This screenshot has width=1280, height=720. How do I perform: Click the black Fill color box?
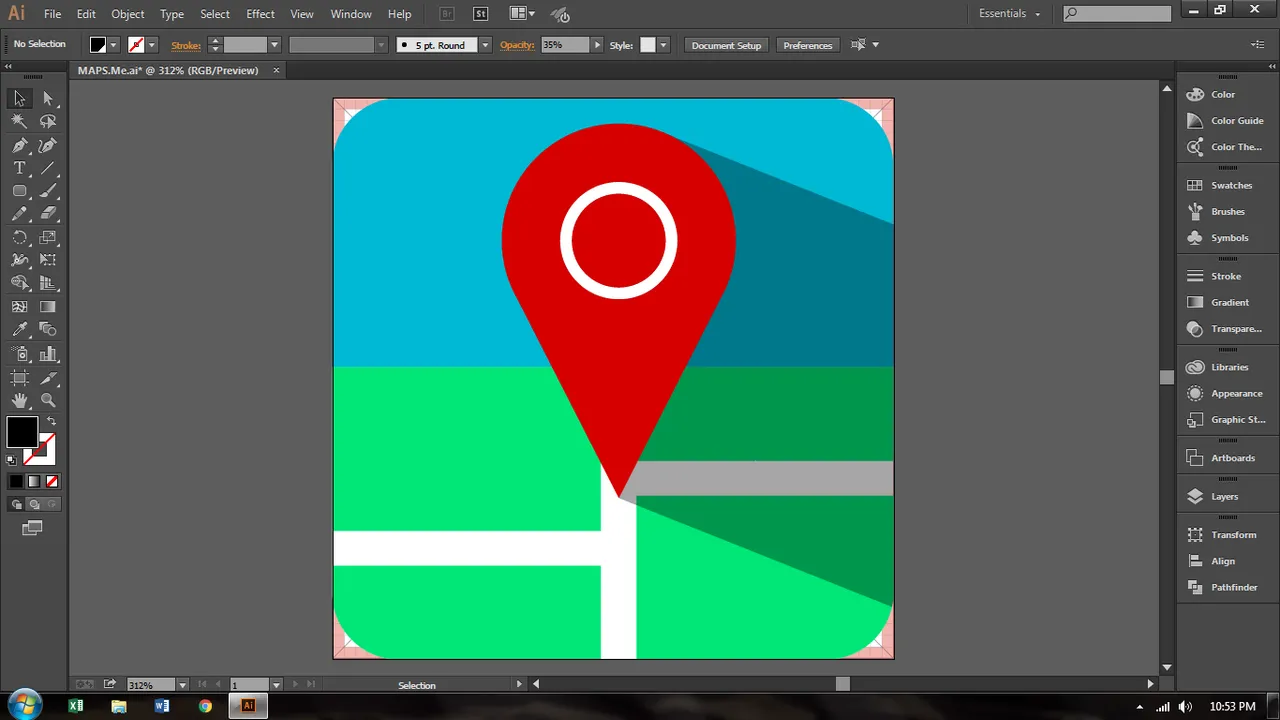pos(22,433)
